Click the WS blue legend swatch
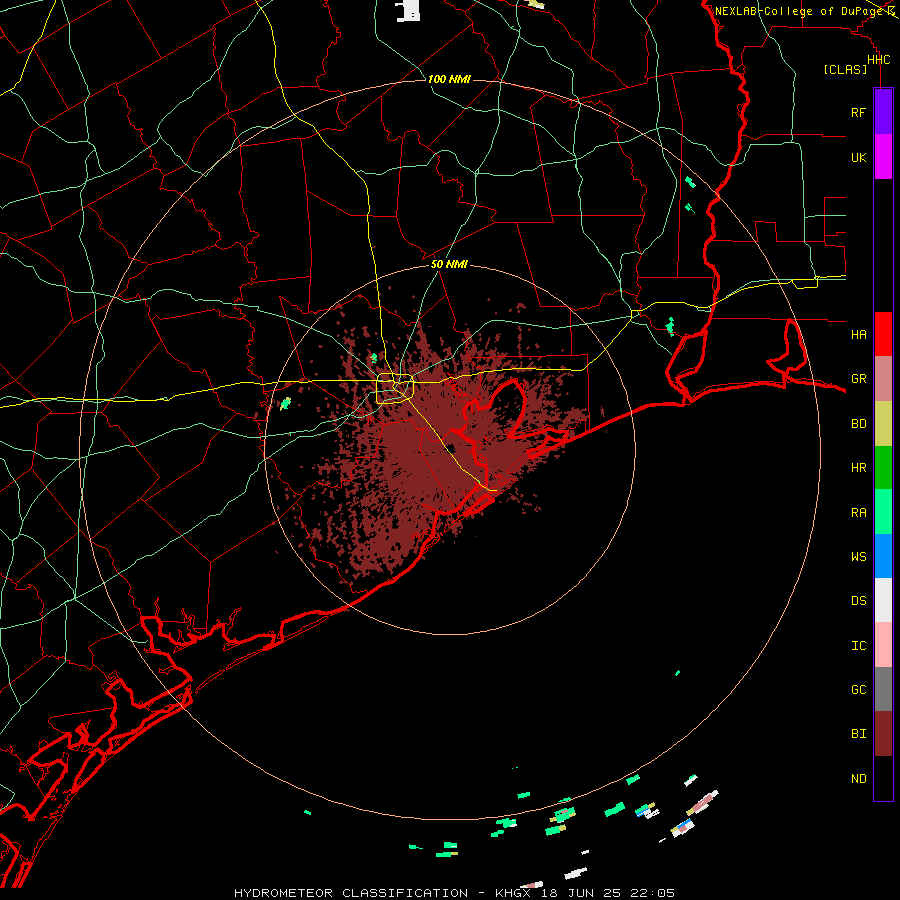The width and height of the screenshot is (900, 900). pyautogui.click(x=883, y=556)
